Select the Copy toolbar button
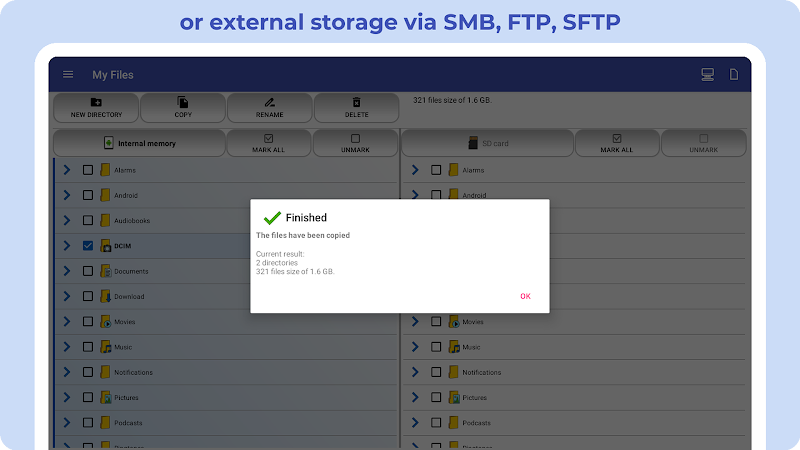800x450 pixels. [183, 108]
